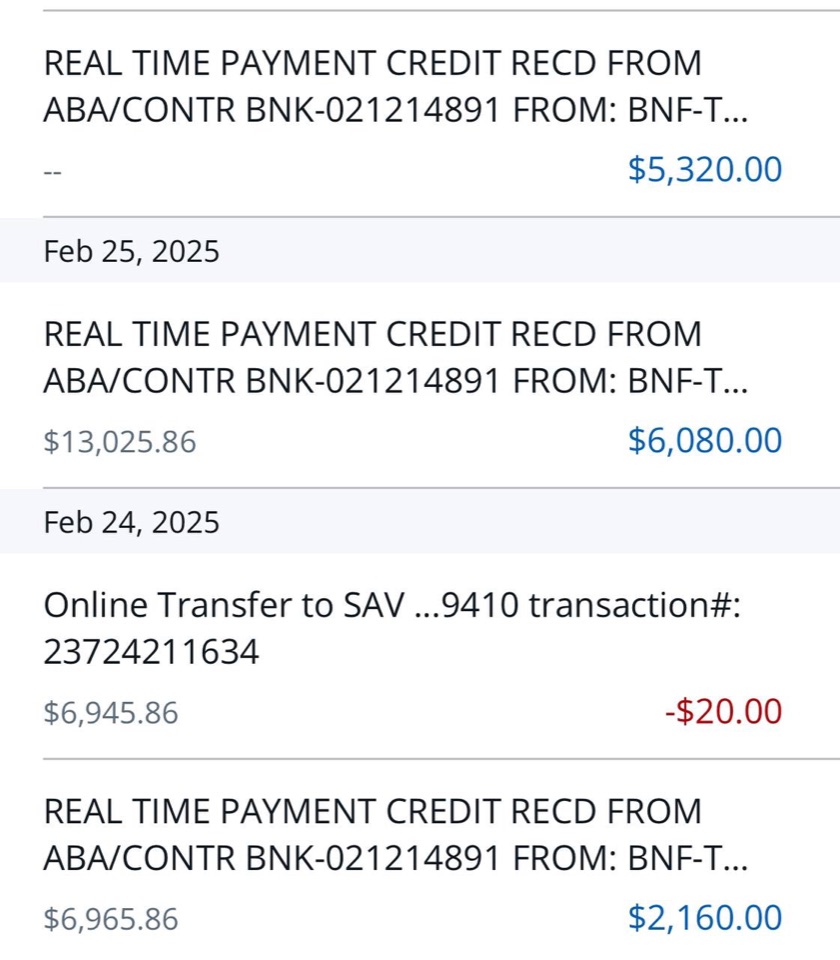
Task: Expand truncated BNF-T... text on top entry
Action: click(688, 111)
